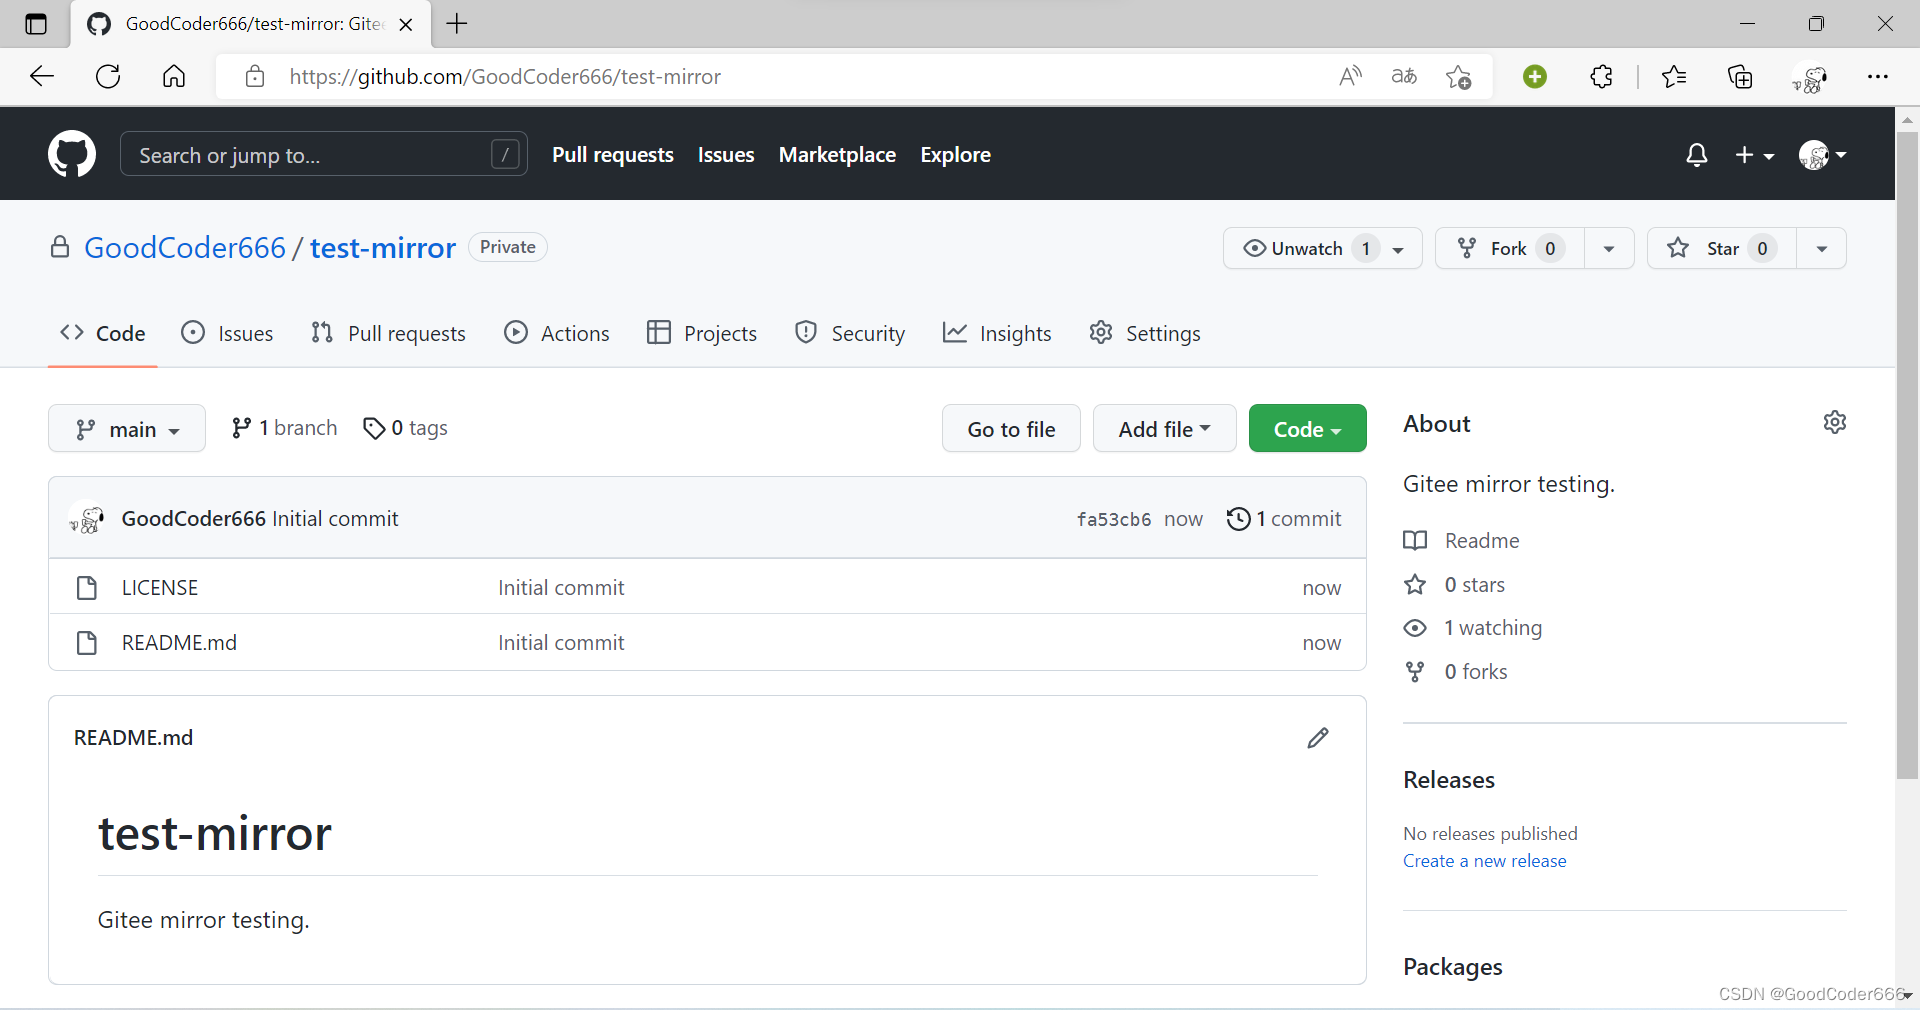1920x1010 pixels.
Task: Open the tab actions menu icon
Action: click(36, 24)
